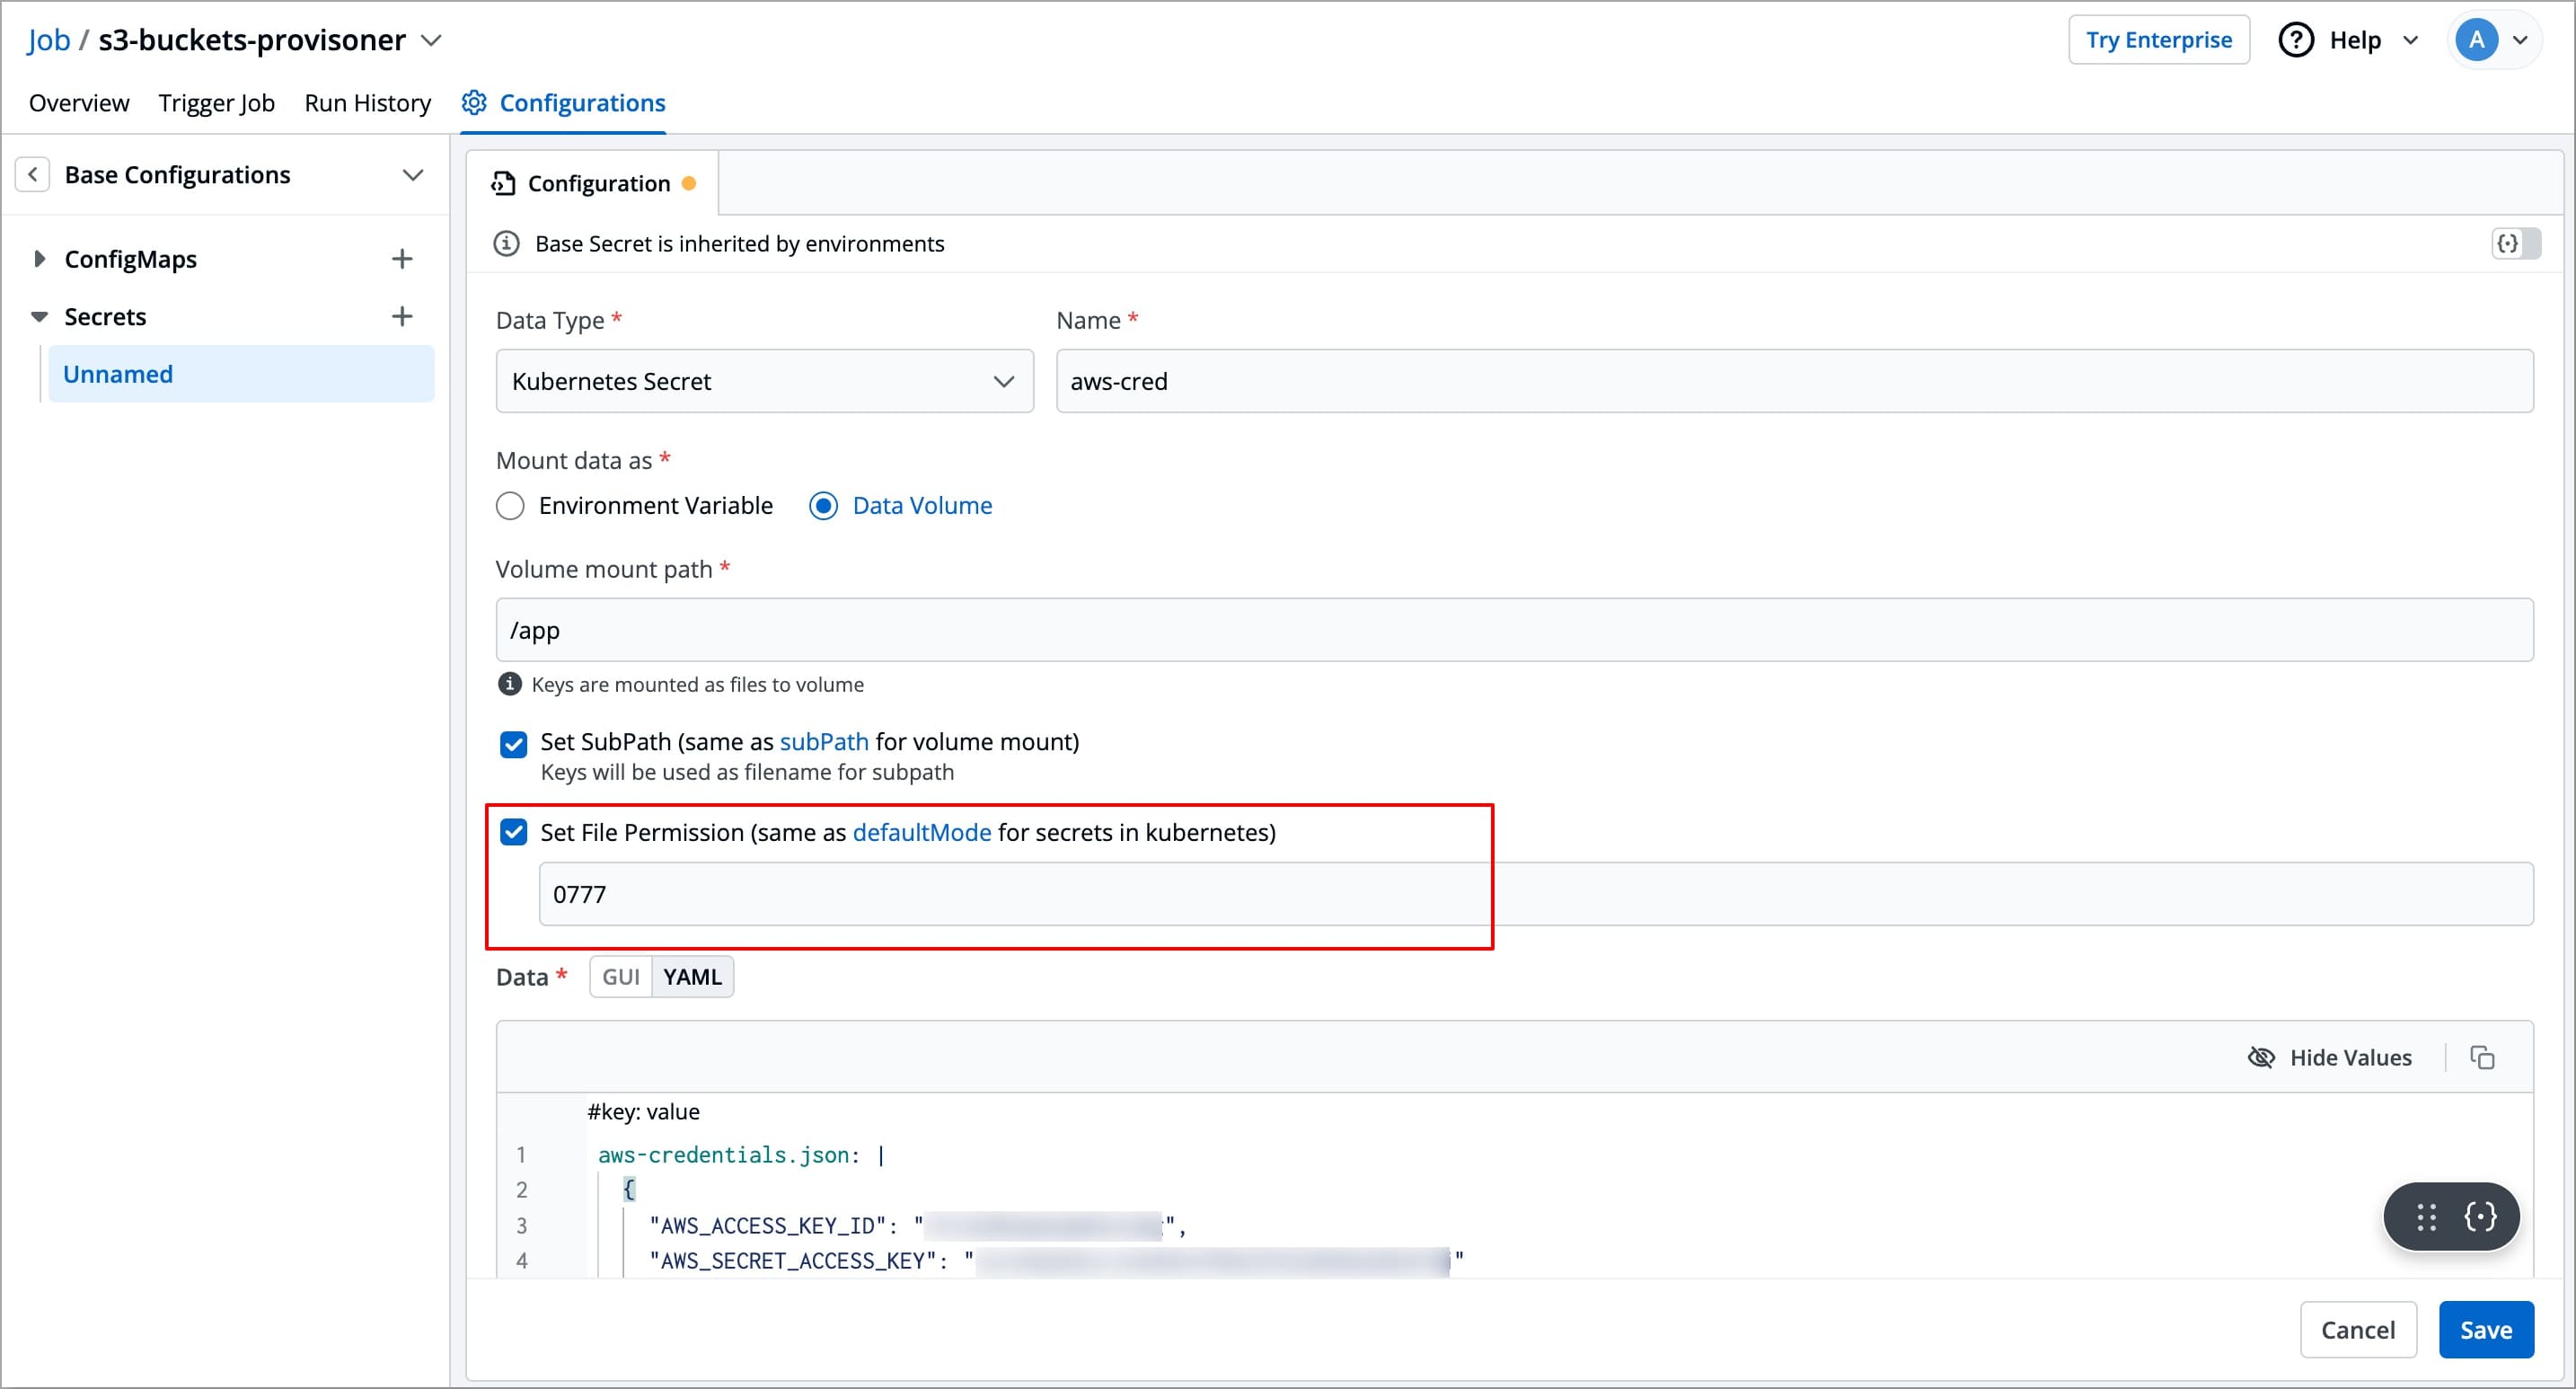Click the Configuration tab file icon

pos(506,182)
